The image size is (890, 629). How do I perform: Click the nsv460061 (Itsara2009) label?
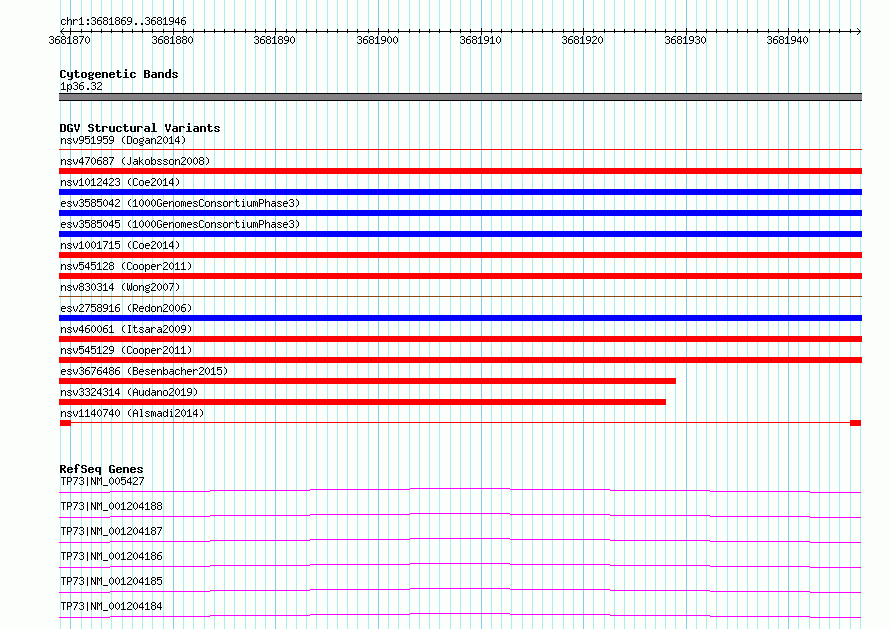coord(126,329)
